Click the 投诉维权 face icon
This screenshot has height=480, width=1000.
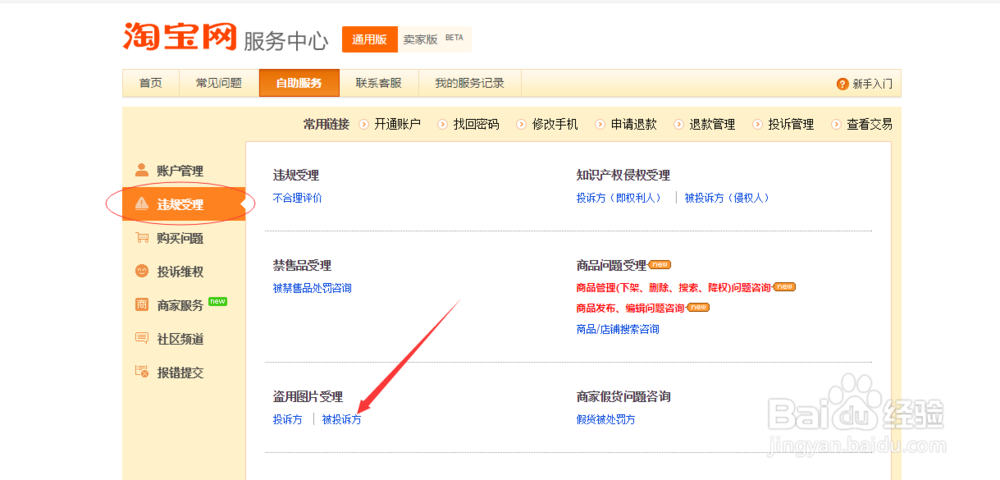(142, 271)
